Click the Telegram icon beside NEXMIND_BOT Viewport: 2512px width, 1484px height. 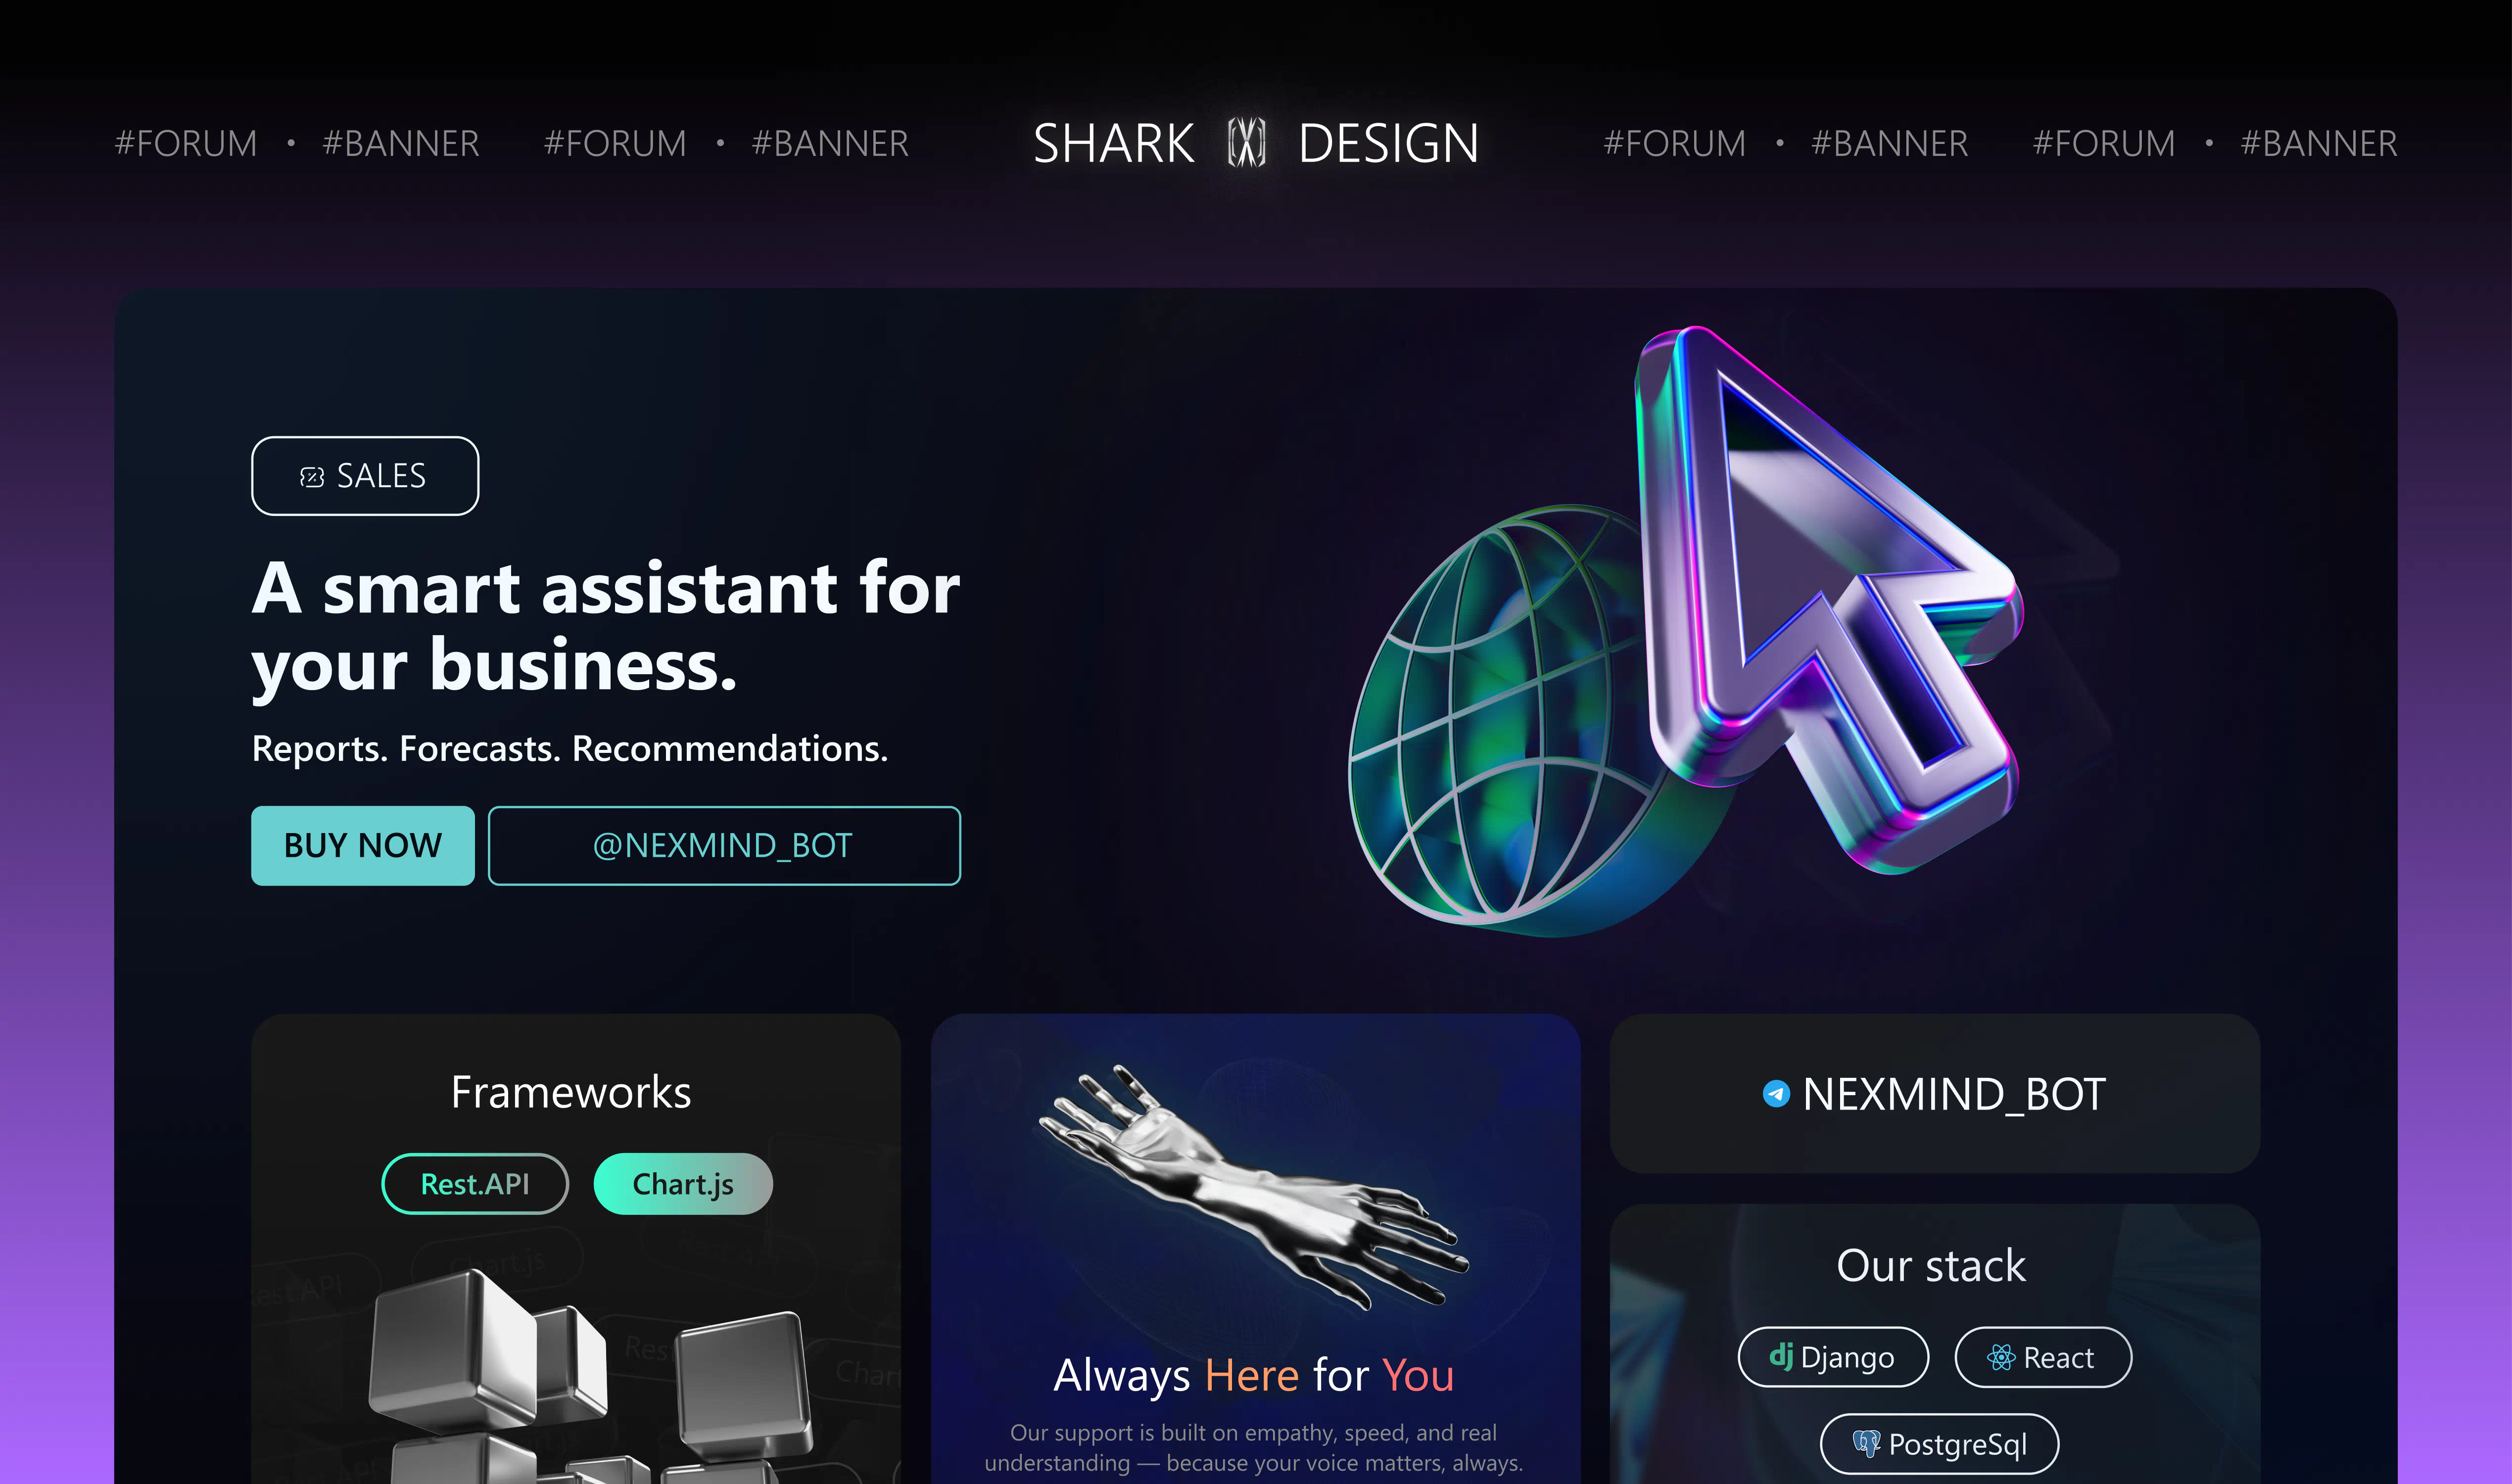coord(1776,1094)
